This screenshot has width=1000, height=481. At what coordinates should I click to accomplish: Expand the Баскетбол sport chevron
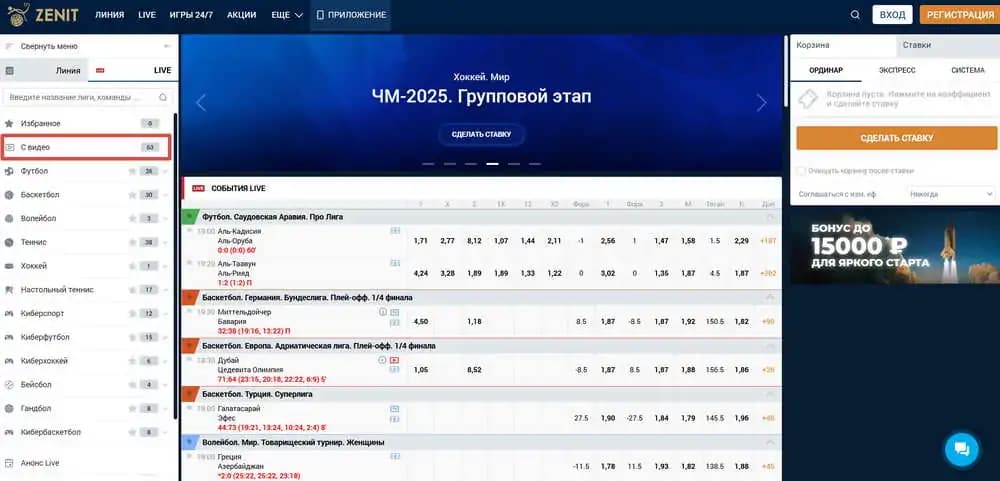tap(166, 195)
